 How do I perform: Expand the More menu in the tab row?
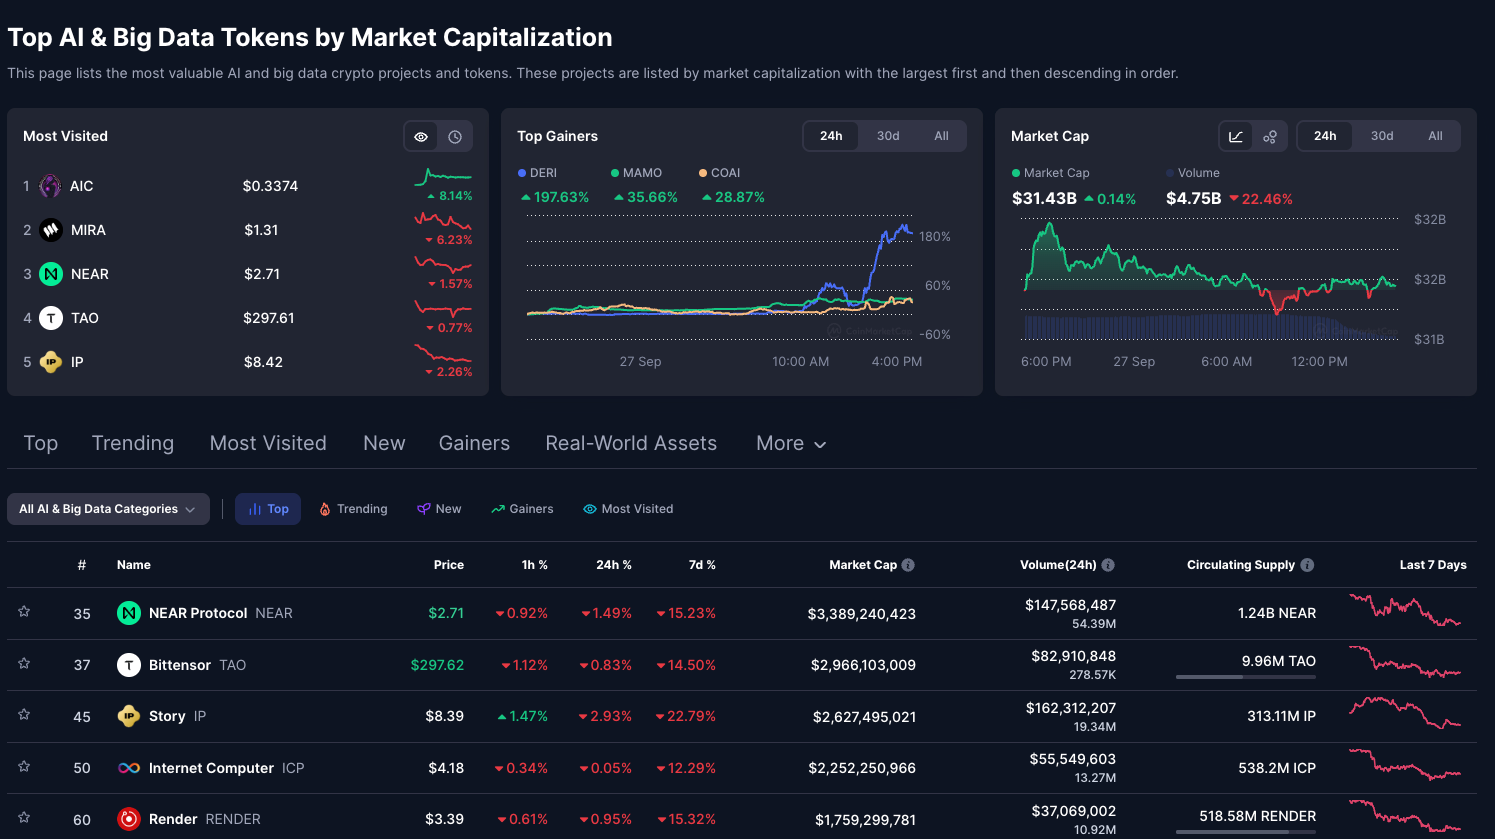[791, 443]
